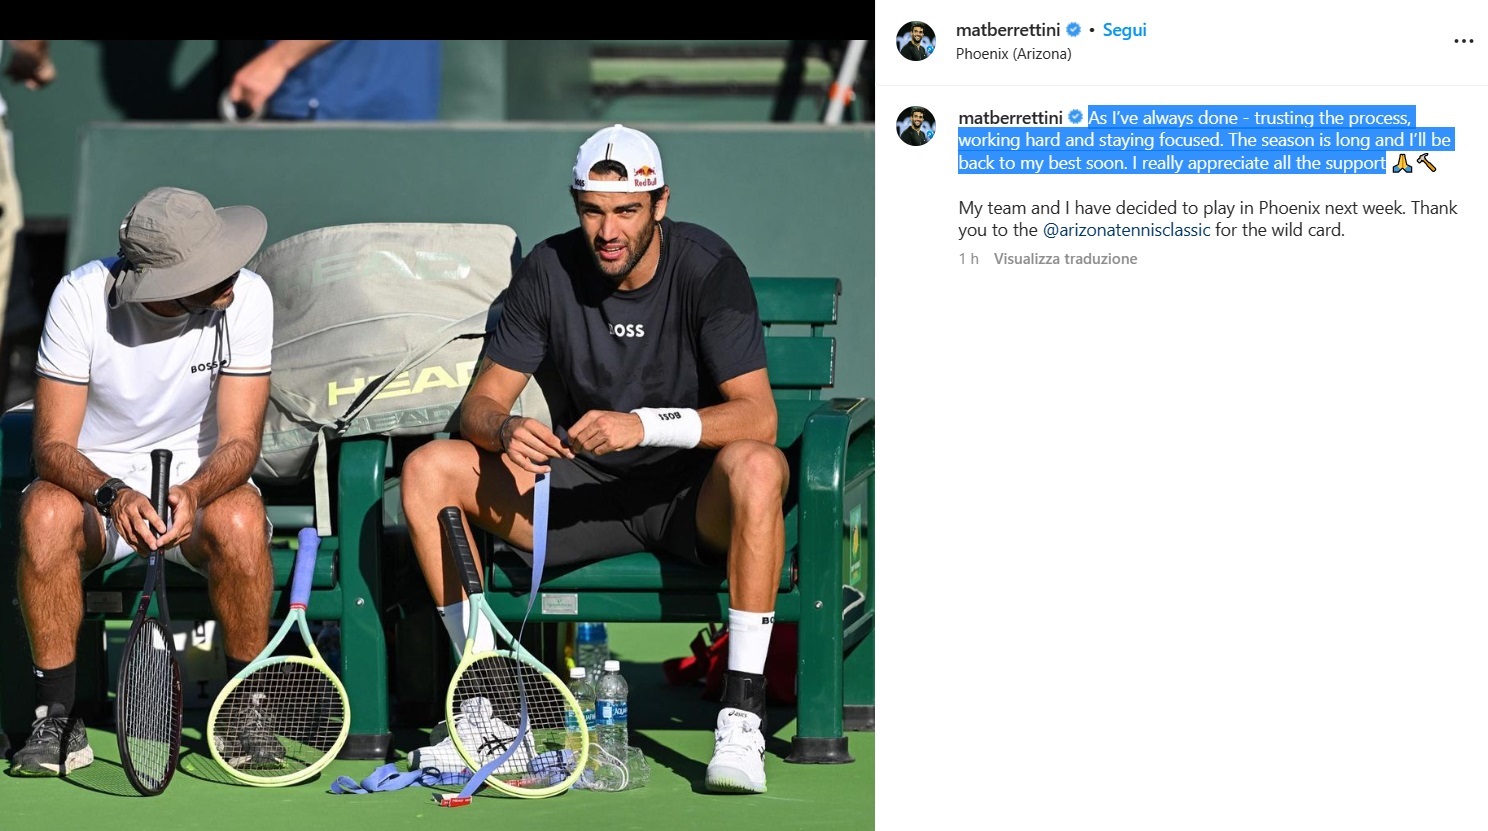Click the header matberrettini profile avatar
Image resolution: width=1488 pixels, height=831 pixels.
[916, 41]
